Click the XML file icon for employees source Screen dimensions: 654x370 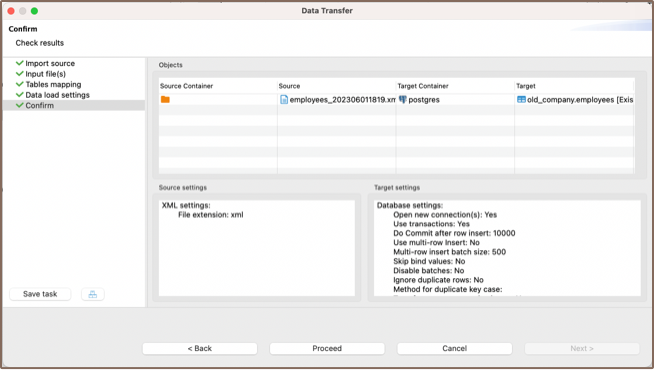point(284,99)
